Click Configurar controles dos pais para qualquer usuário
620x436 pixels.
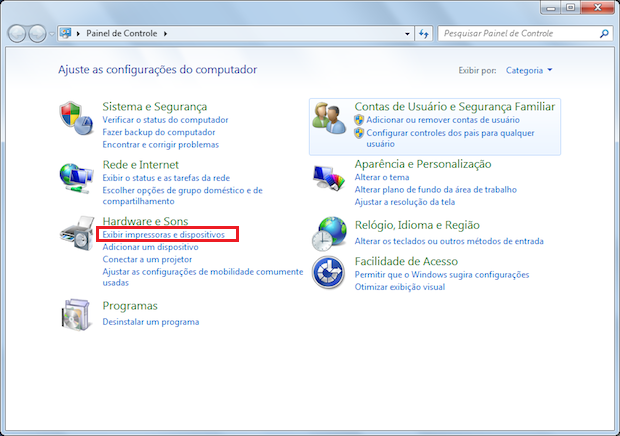[450, 138]
